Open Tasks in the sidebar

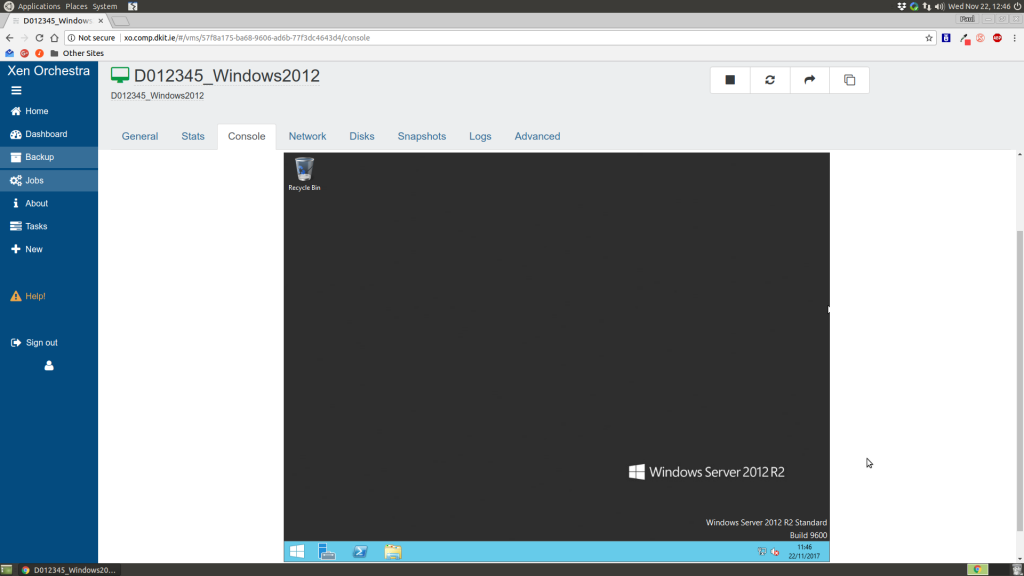pos(49,226)
